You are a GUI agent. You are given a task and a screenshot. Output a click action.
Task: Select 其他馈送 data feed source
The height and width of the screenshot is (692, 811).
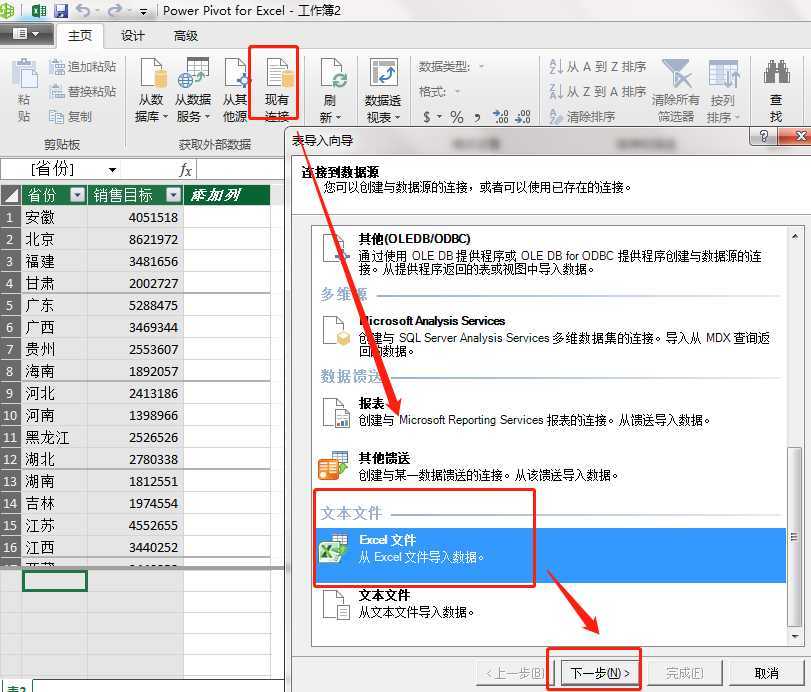pyautogui.click(x=549, y=467)
